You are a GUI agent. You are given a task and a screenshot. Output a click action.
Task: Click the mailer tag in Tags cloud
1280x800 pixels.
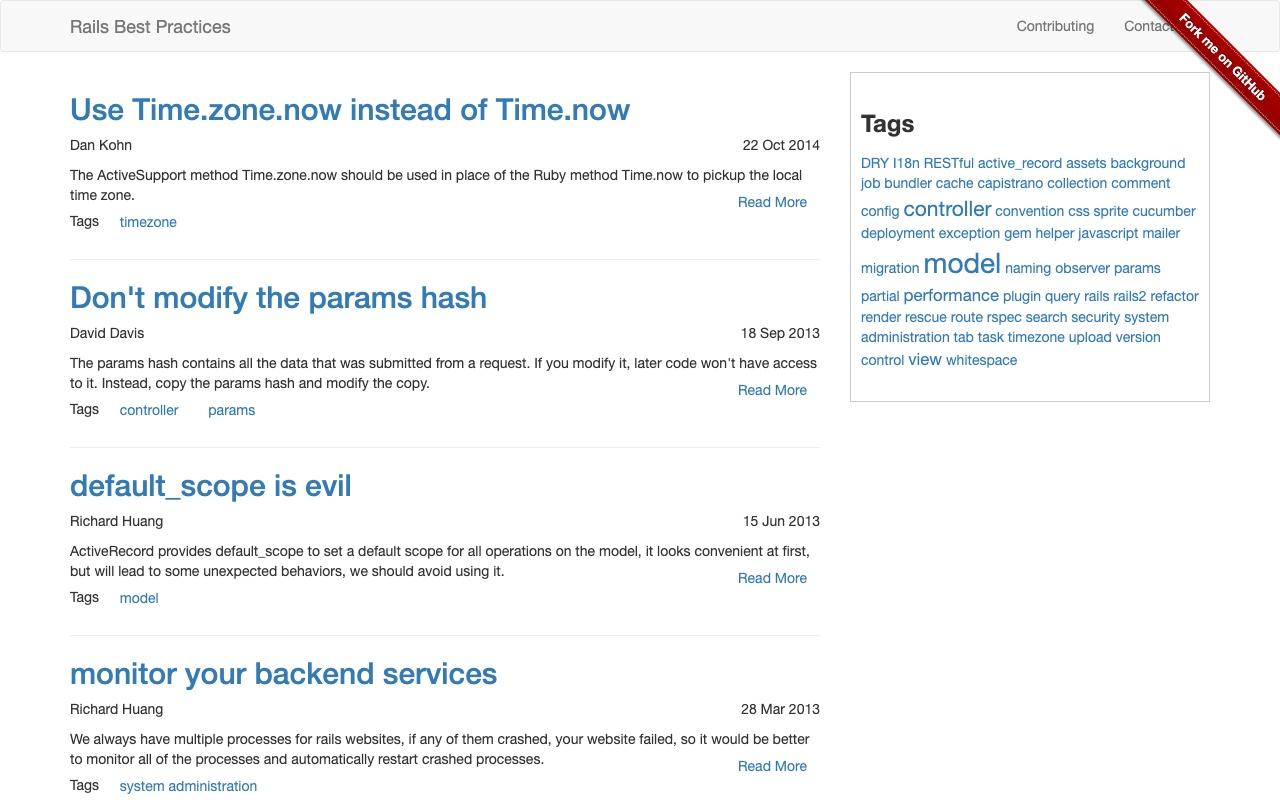click(x=1161, y=233)
